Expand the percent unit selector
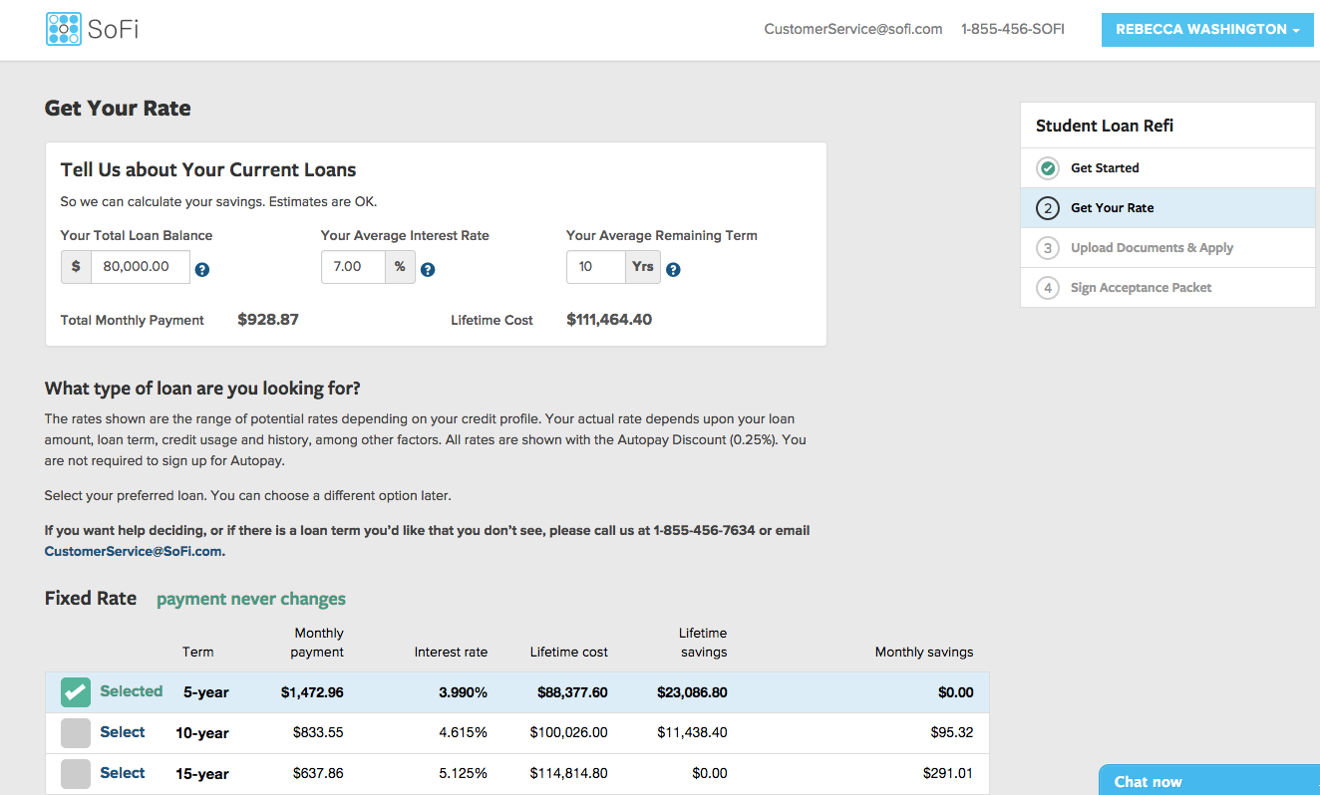 coord(401,267)
